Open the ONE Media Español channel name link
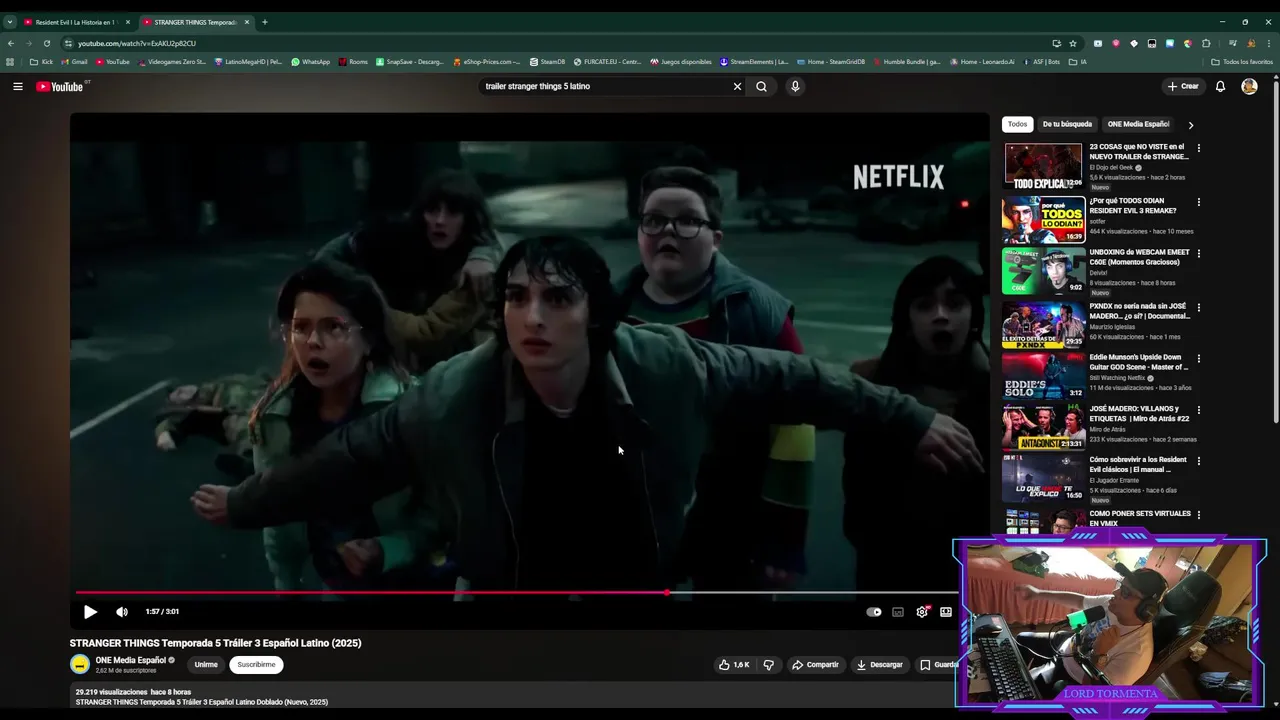The width and height of the screenshot is (1280, 720). tap(130, 660)
